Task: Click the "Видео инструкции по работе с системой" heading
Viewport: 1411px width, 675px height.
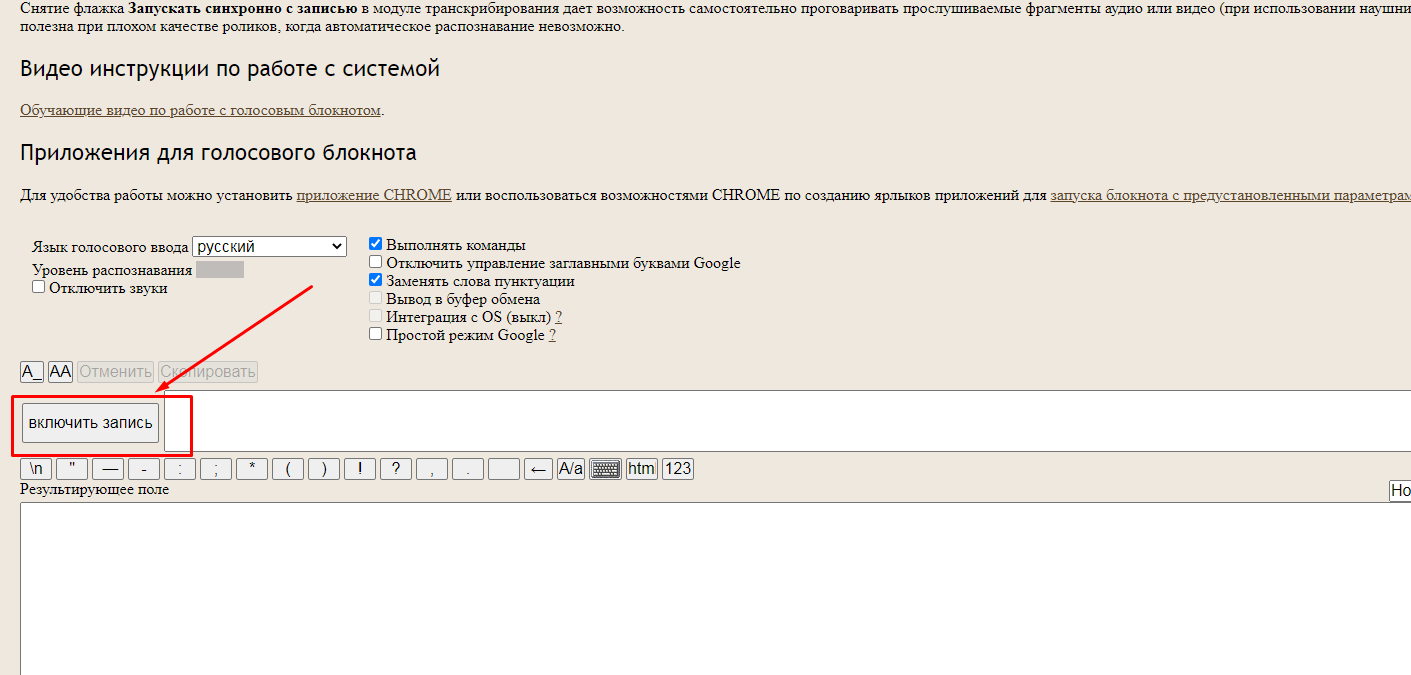Action: tap(230, 69)
